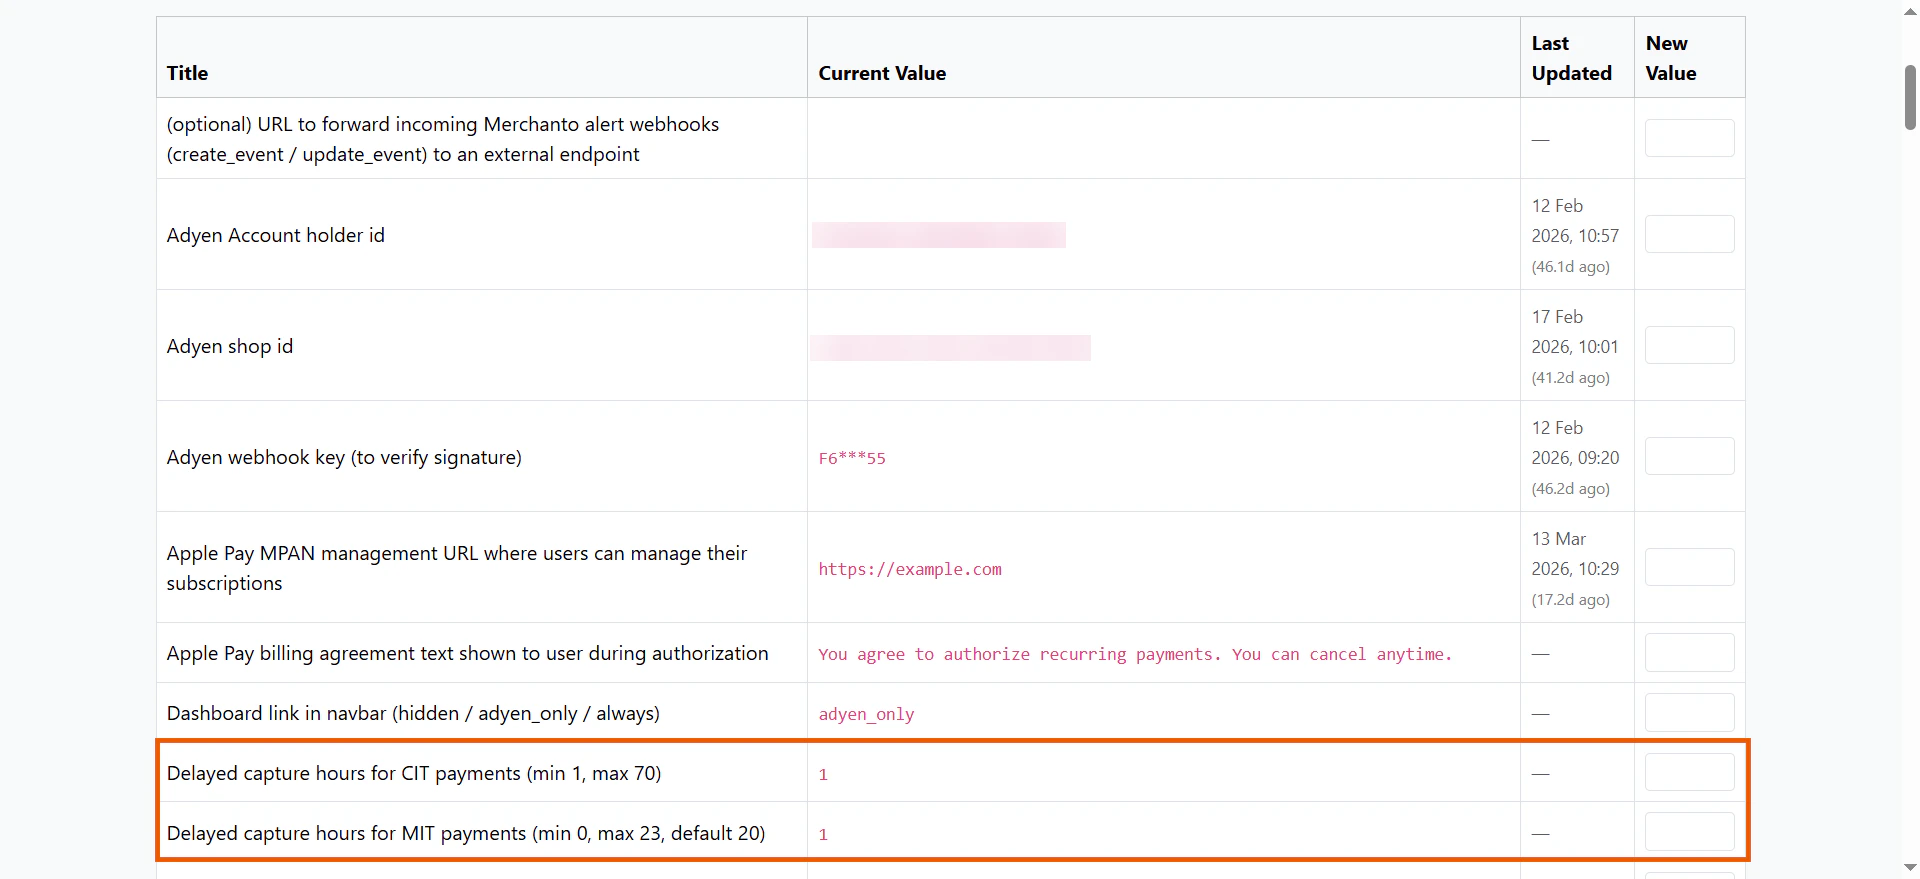Click the Merchanto alert webhooks URL title
Screen dimensions: 1920x879
pyautogui.click(x=443, y=139)
